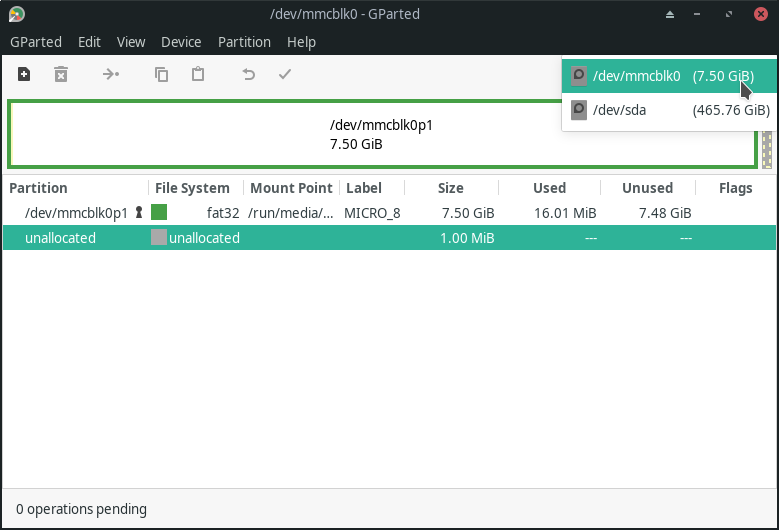Screen dimensions: 779x530
Task: Click the disk icon next to /dev/mmcblk0
Action: tap(579, 76)
